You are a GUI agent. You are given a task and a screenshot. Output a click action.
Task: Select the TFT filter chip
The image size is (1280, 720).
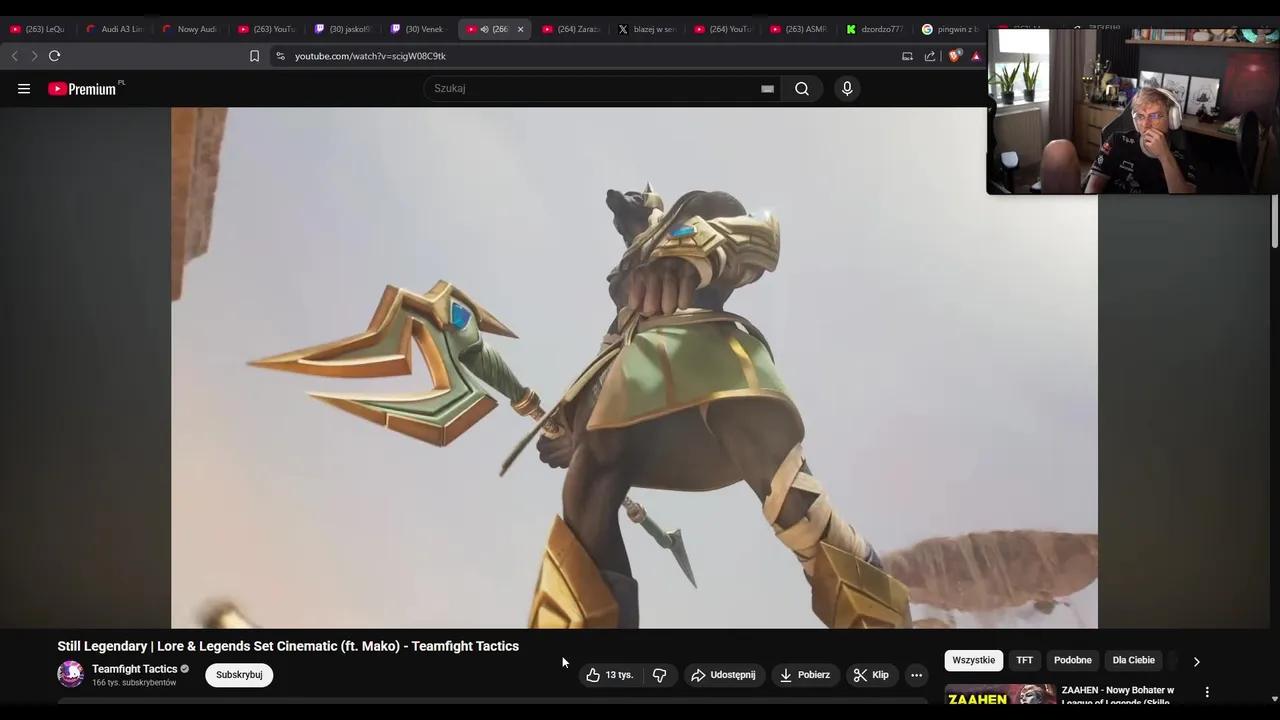1025,660
